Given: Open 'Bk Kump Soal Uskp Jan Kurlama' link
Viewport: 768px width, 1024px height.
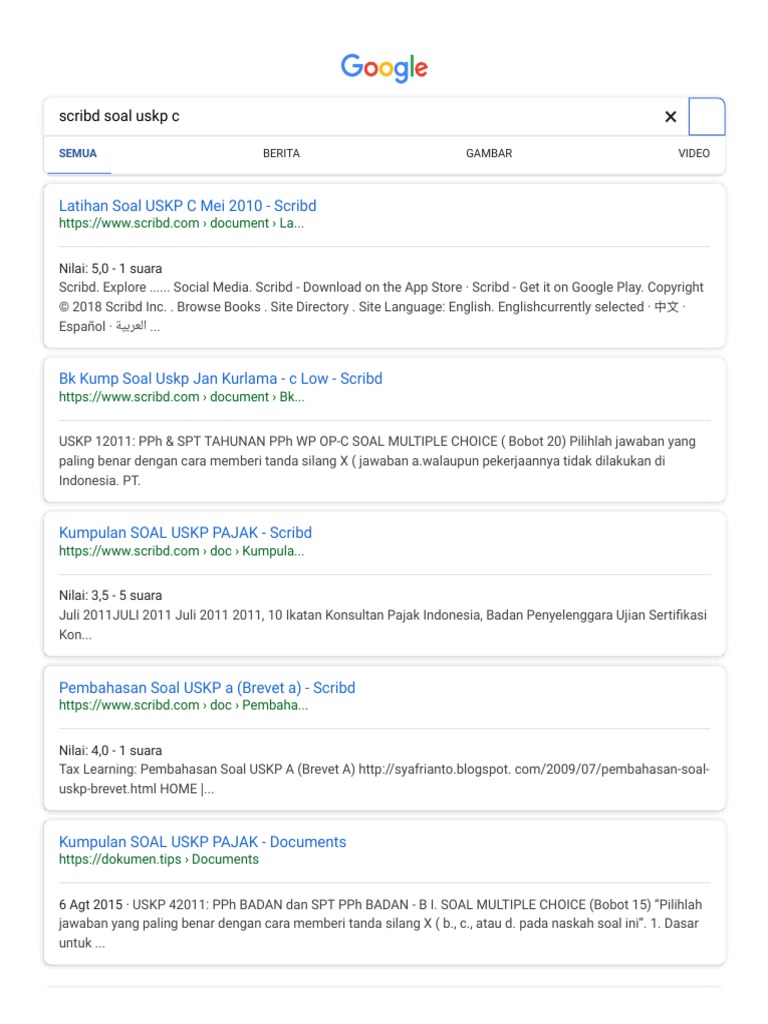Looking at the screenshot, I should pyautogui.click(x=220, y=379).
